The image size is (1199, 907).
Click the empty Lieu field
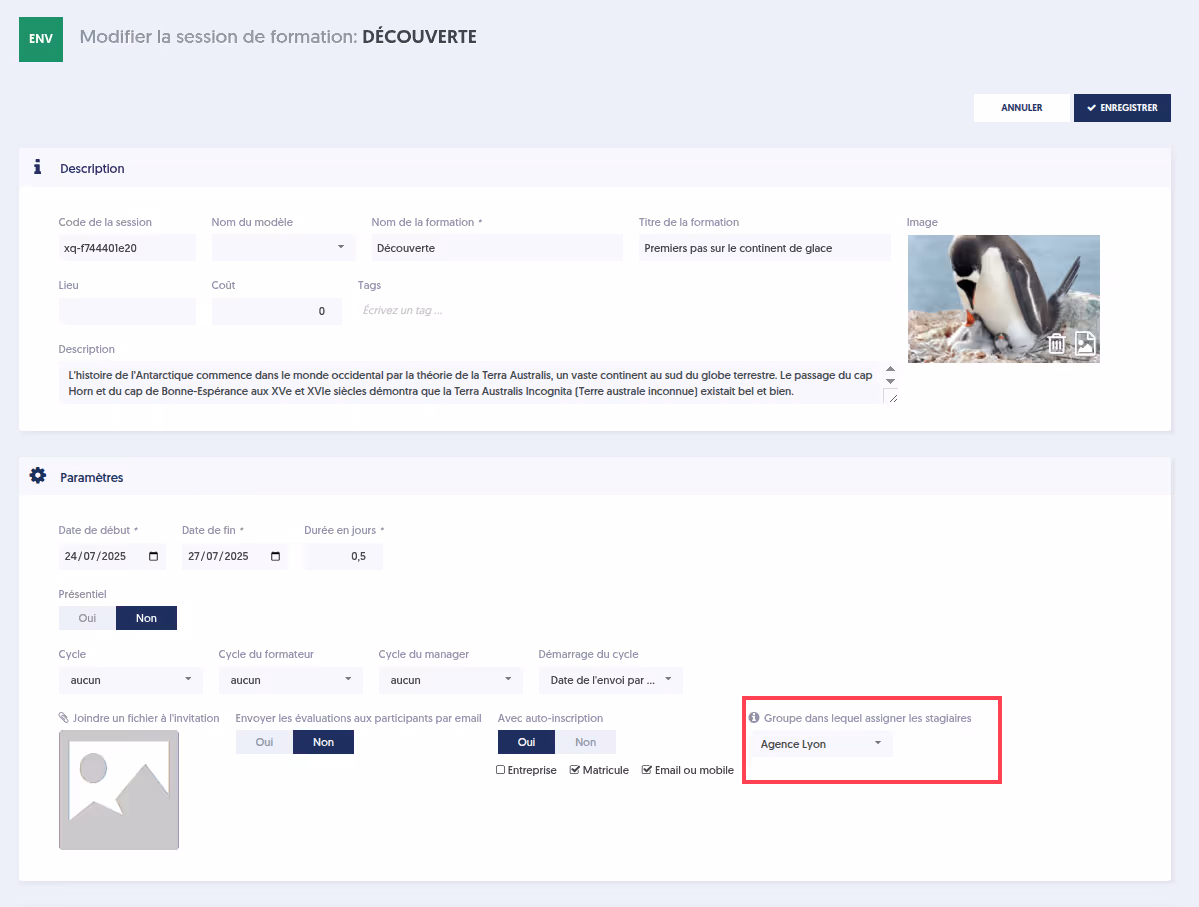[x=127, y=311]
